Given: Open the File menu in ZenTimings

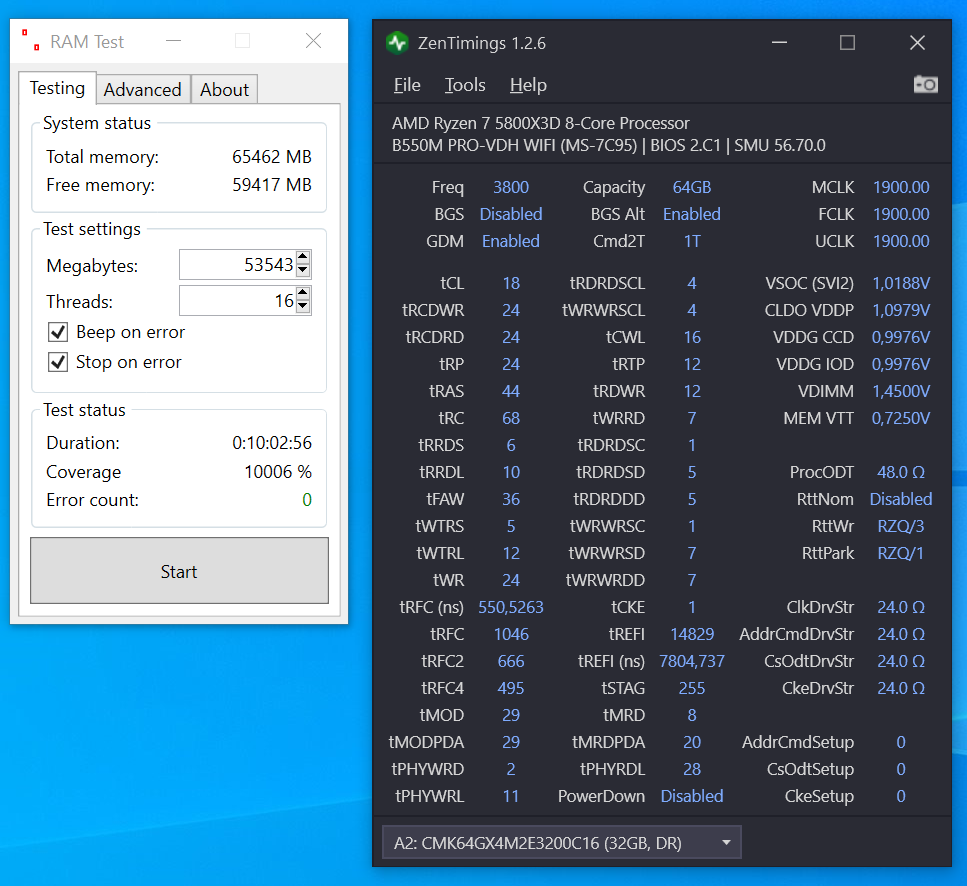Looking at the screenshot, I should pyautogui.click(x=406, y=85).
